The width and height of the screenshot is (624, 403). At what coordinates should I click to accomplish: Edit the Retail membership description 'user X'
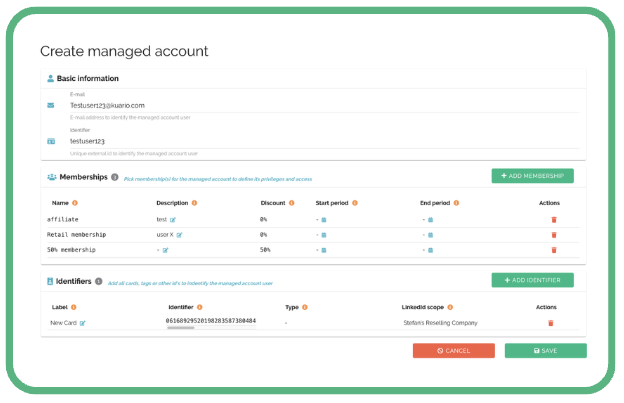(x=180, y=234)
